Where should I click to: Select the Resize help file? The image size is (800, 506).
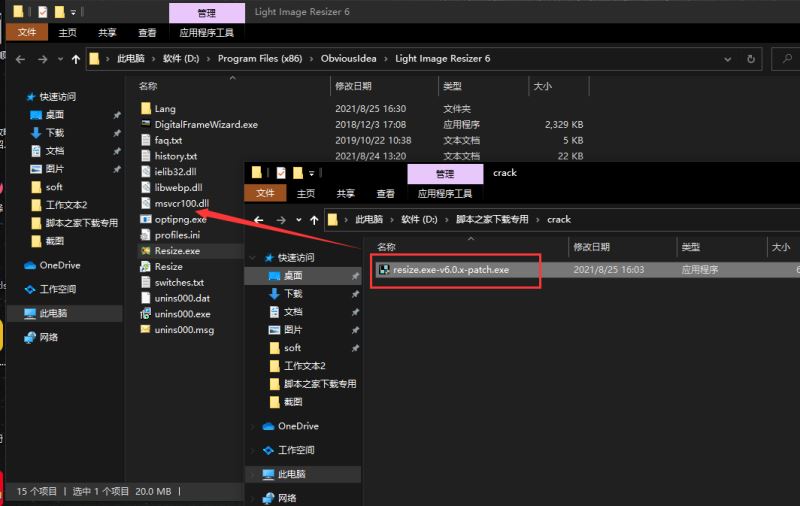(x=162, y=267)
